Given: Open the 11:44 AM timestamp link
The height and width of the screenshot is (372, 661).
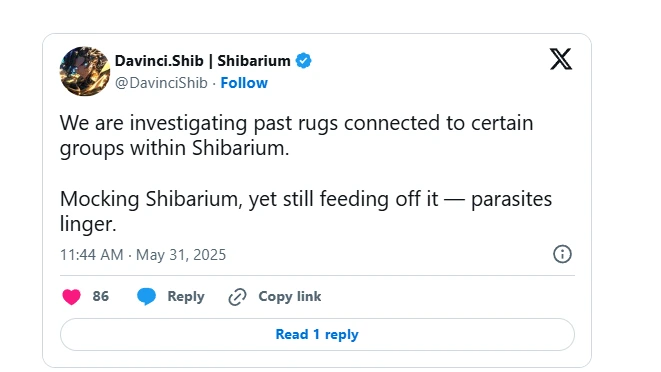Looking at the screenshot, I should pyautogui.click(x=91, y=255).
